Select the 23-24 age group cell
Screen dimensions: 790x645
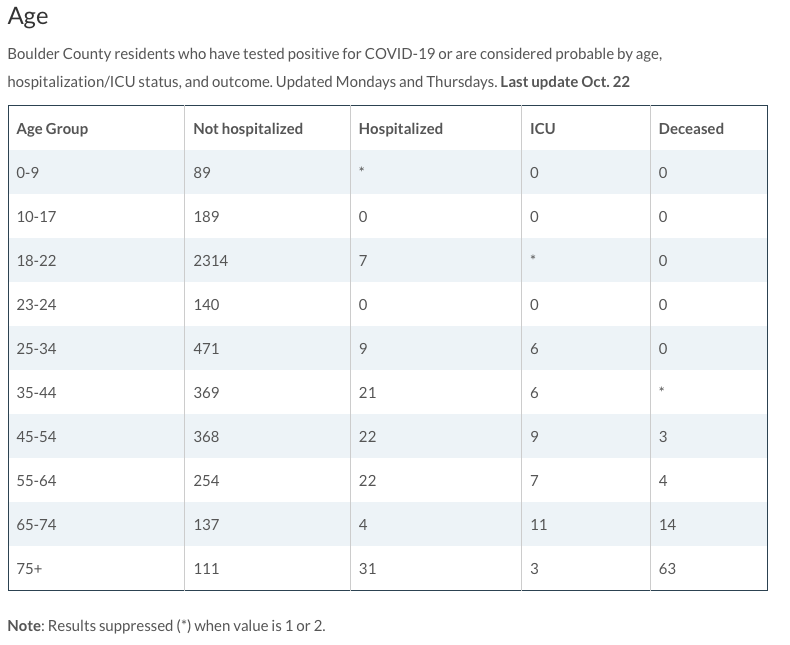(36, 305)
